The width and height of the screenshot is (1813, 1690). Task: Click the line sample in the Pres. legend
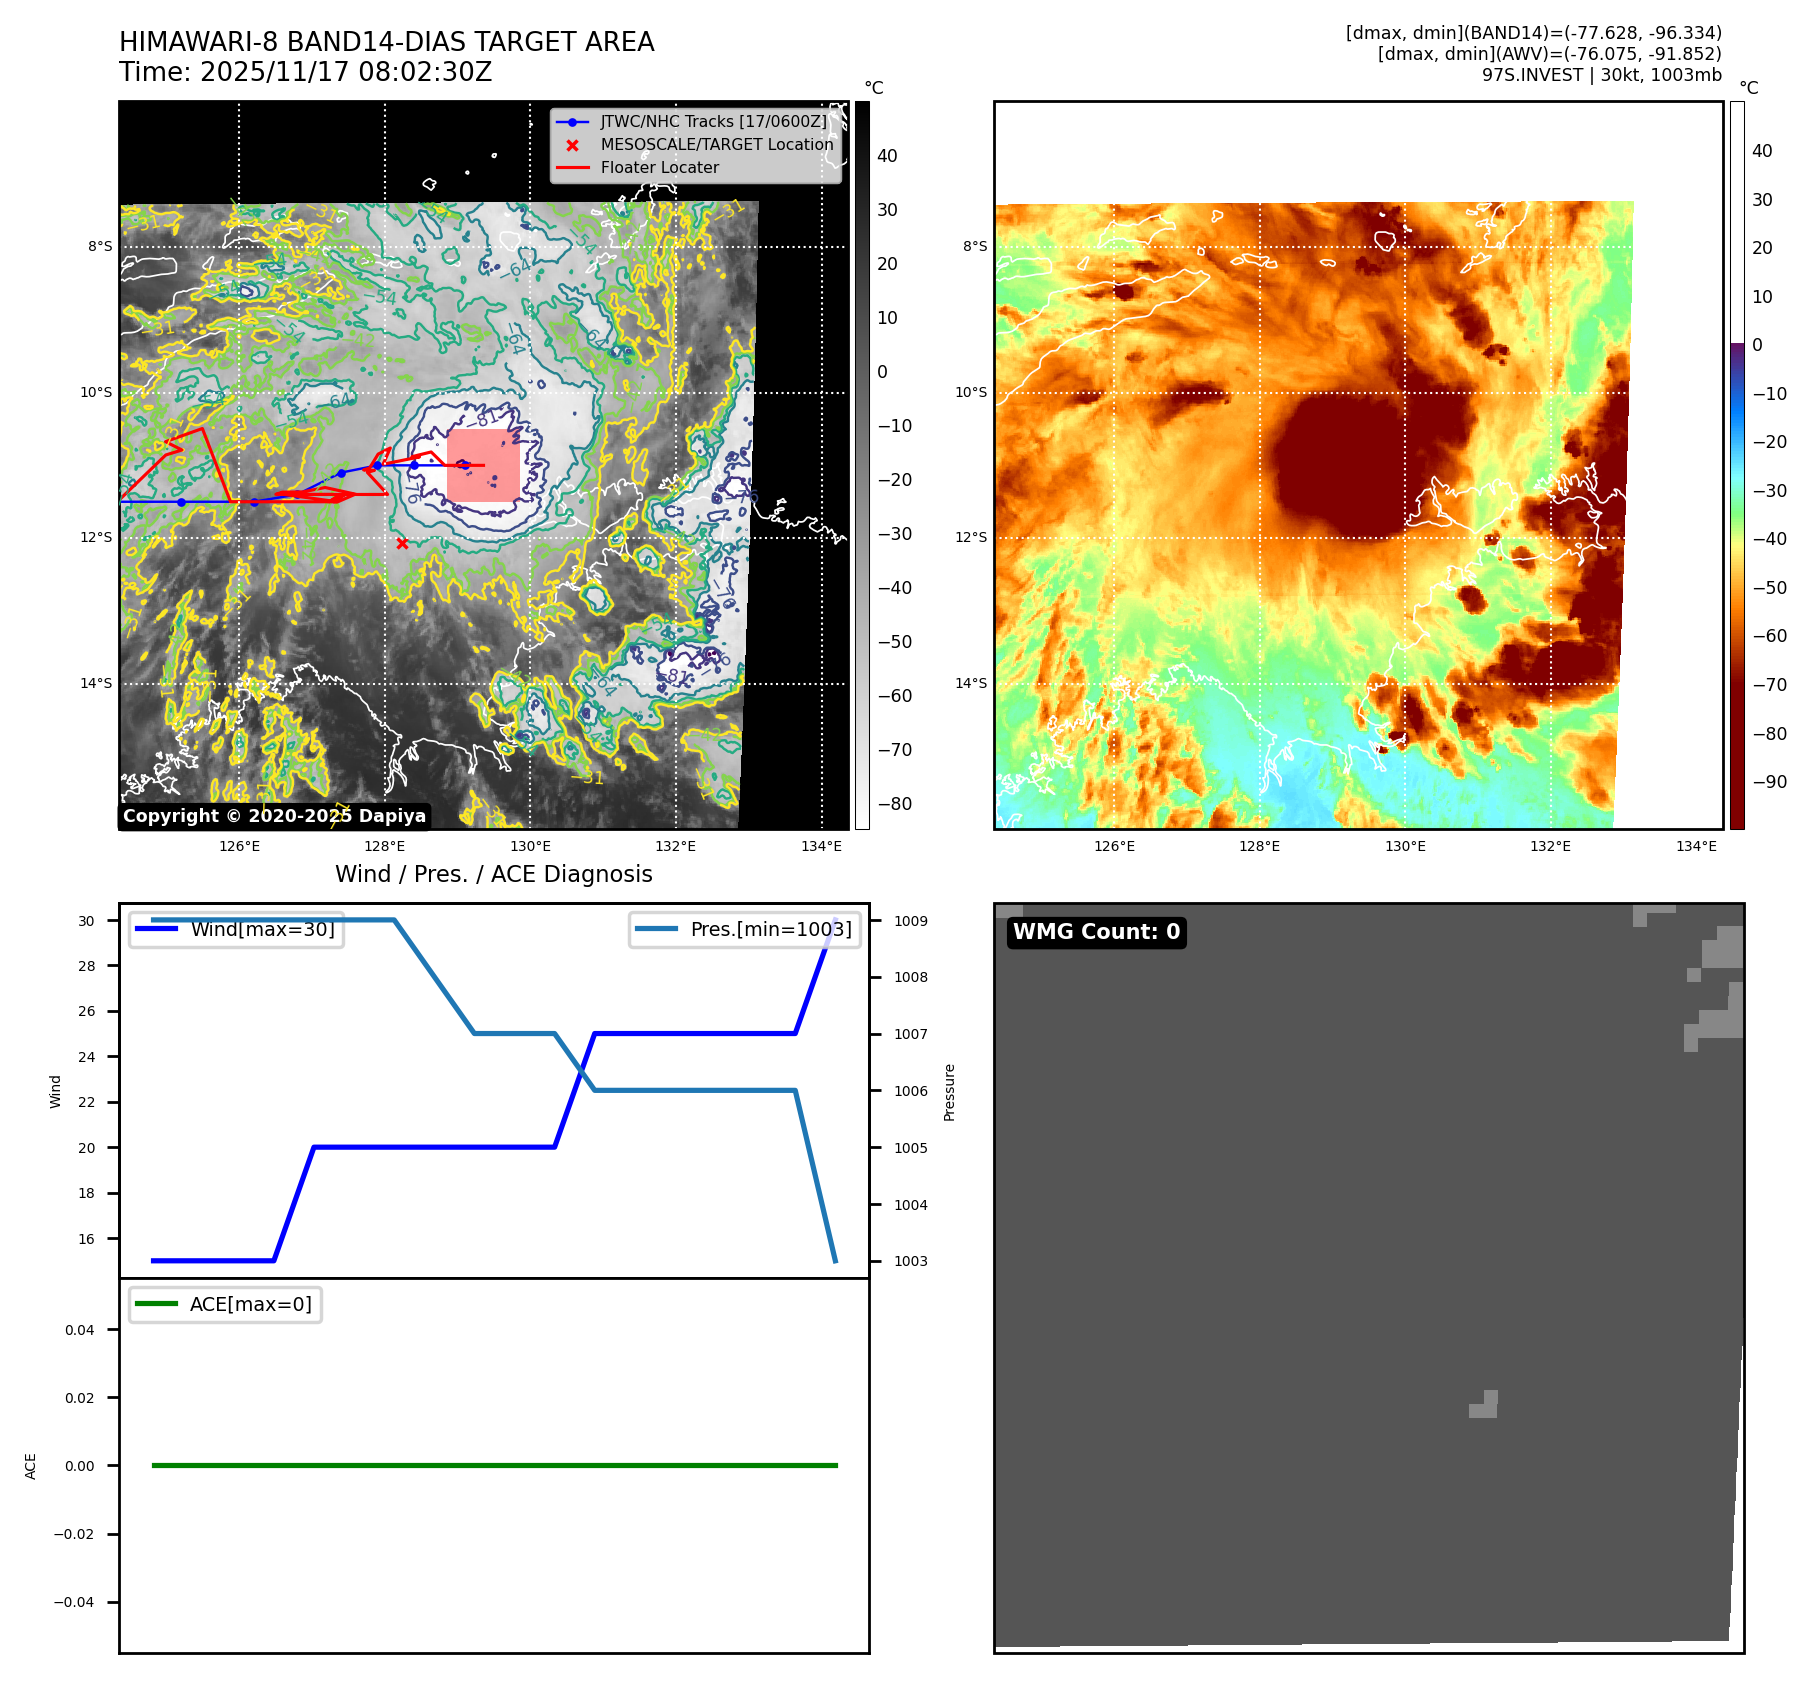coord(656,929)
